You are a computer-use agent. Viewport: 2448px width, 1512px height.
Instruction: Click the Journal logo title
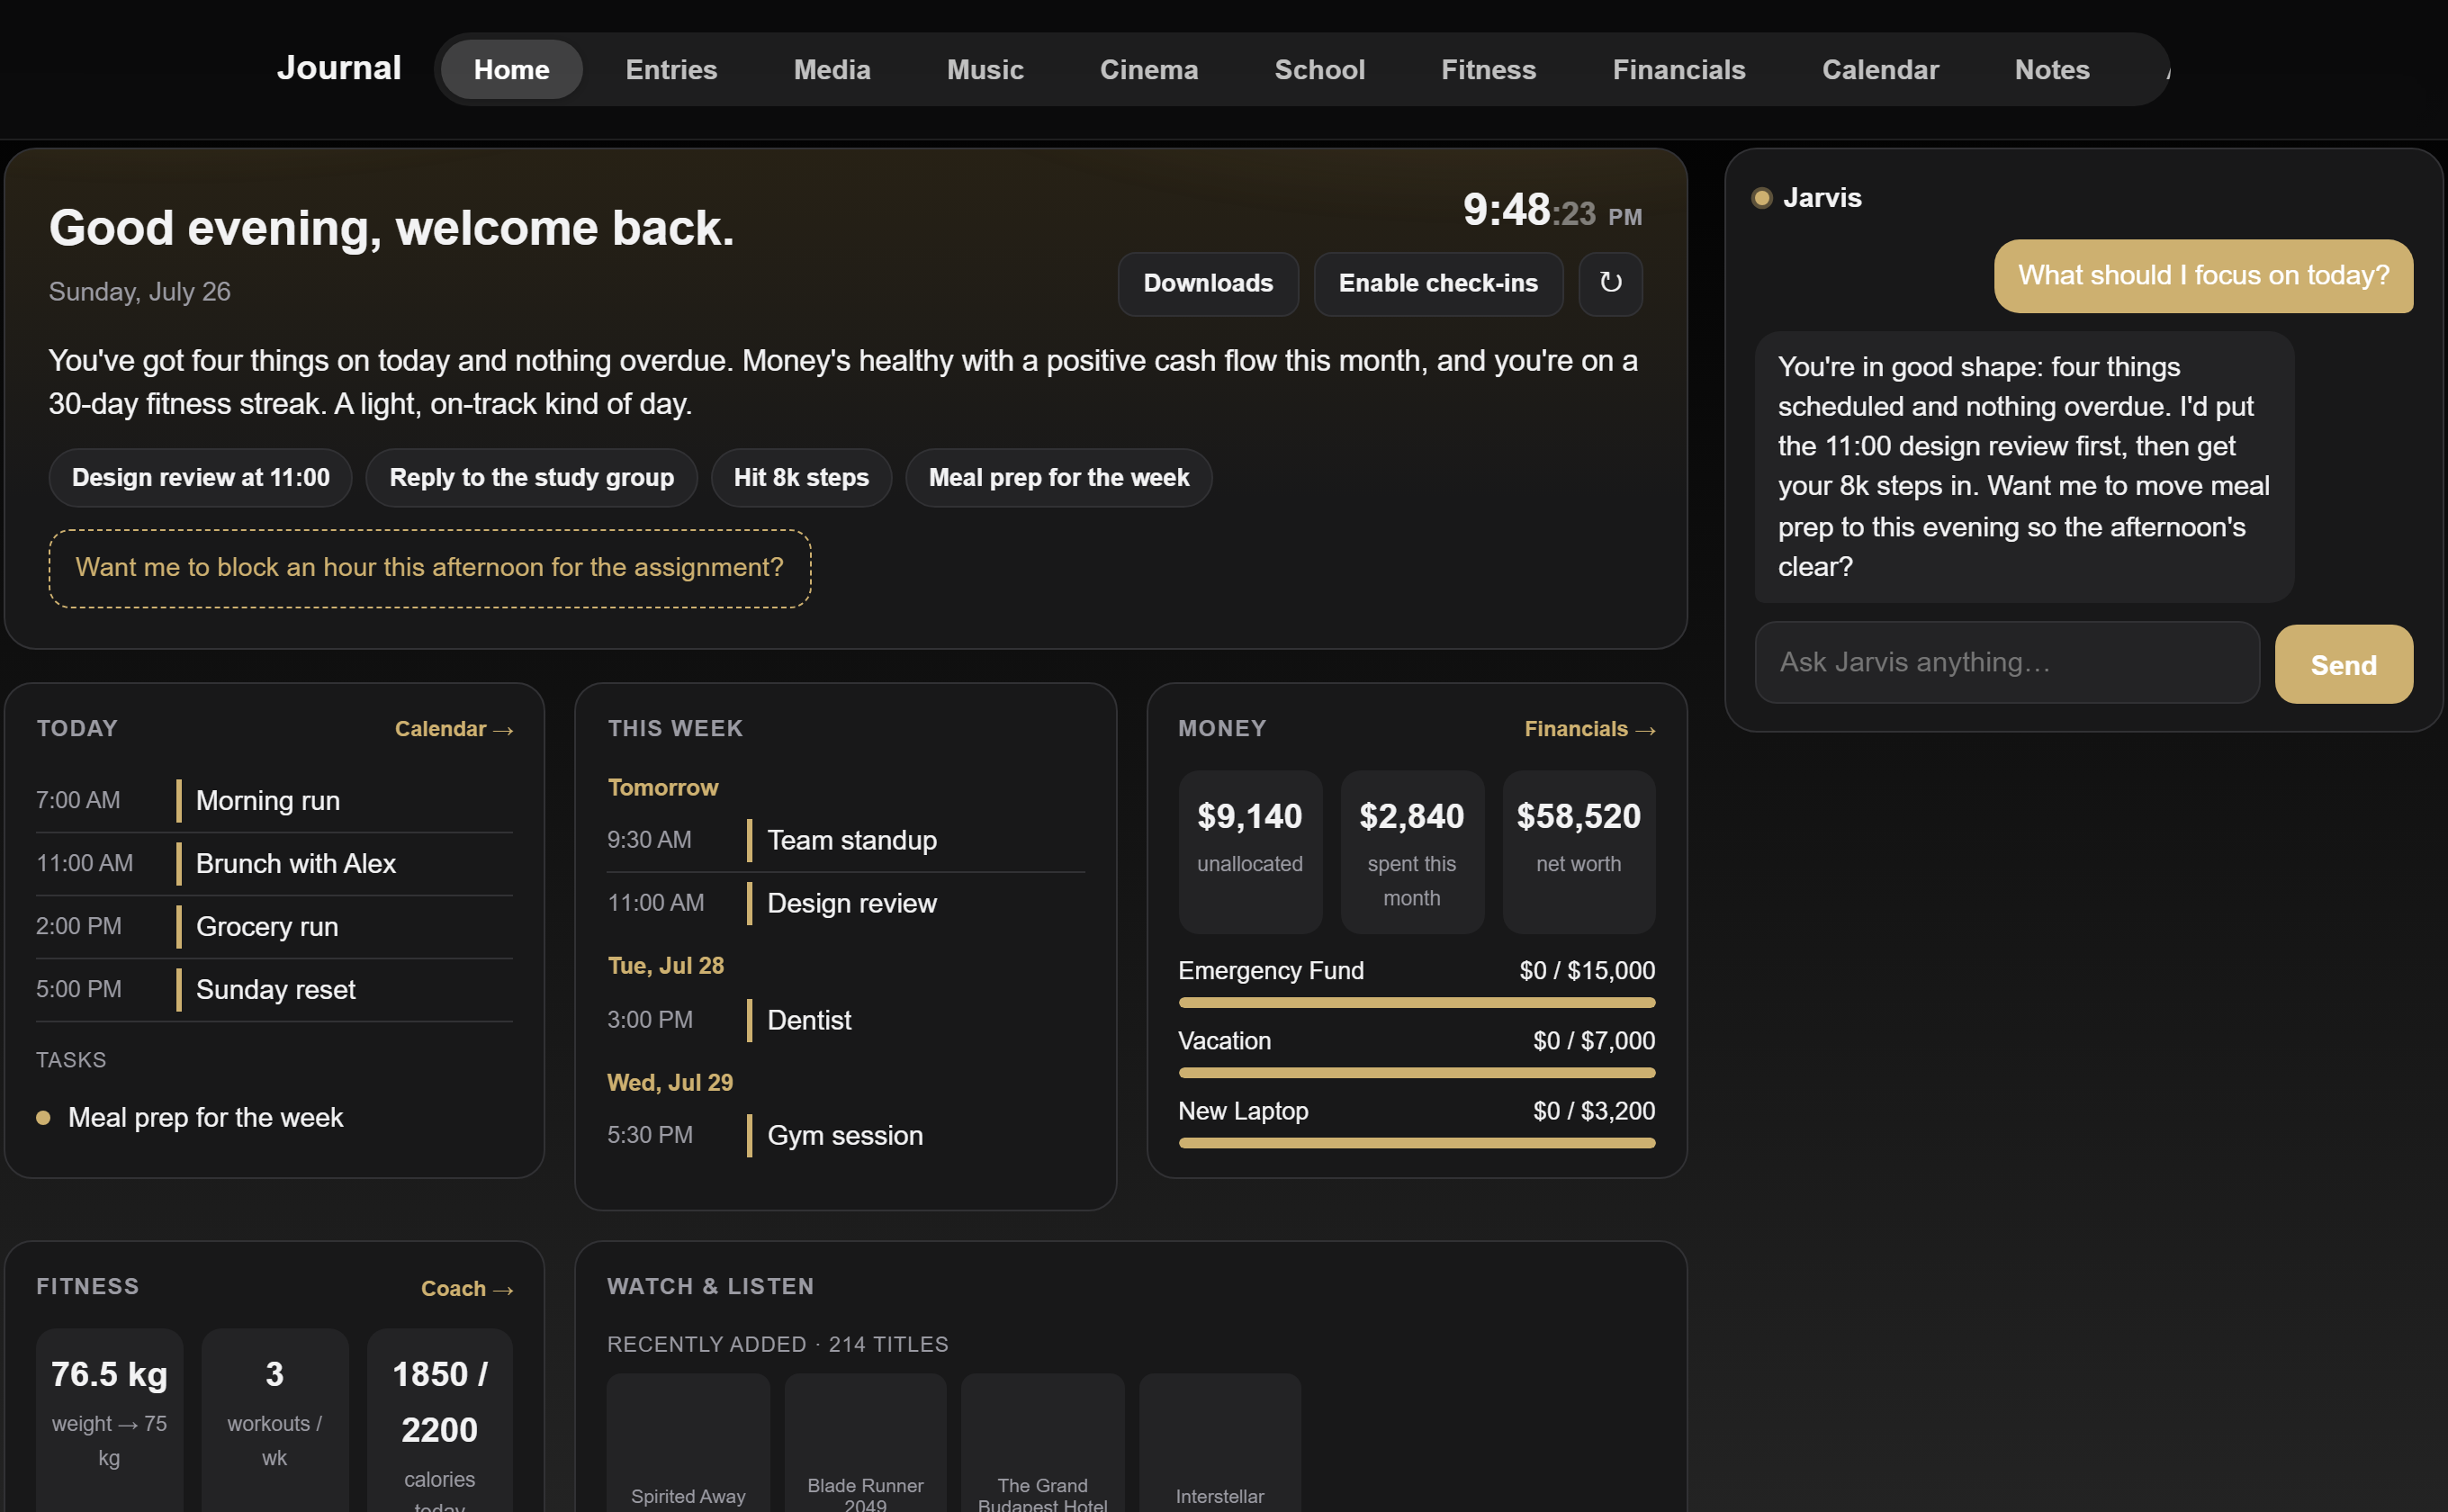pos(339,67)
